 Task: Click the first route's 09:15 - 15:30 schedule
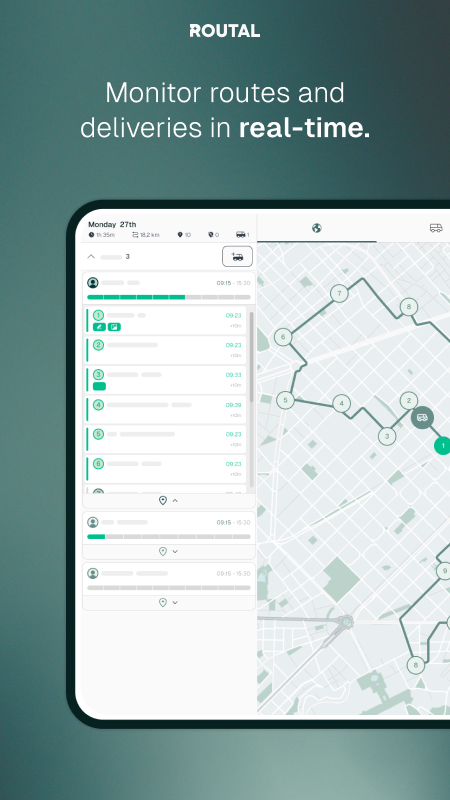pyautogui.click(x=233, y=283)
